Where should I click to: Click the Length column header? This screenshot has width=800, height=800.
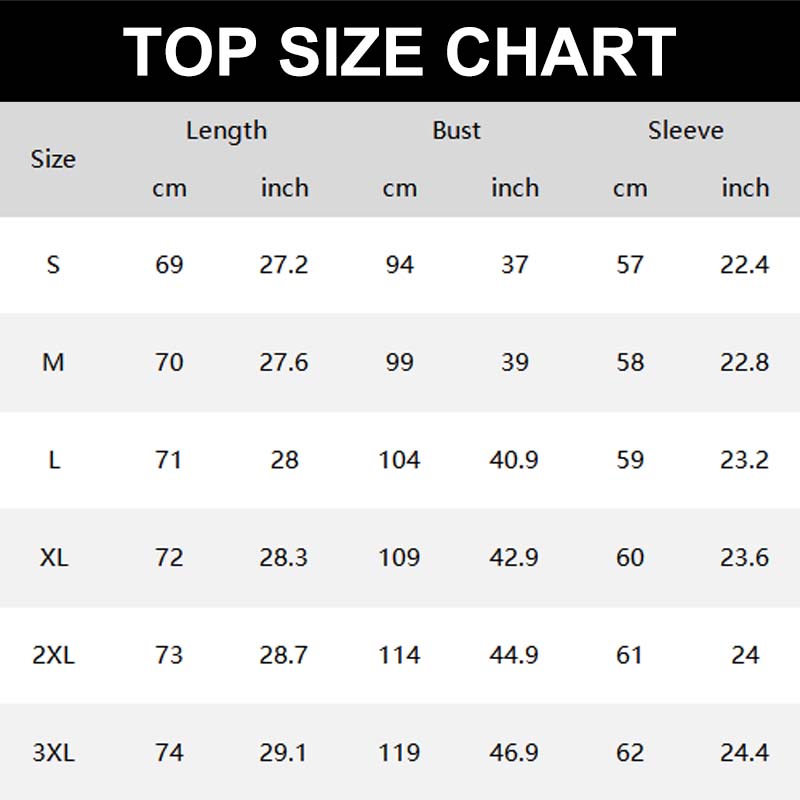point(226,130)
